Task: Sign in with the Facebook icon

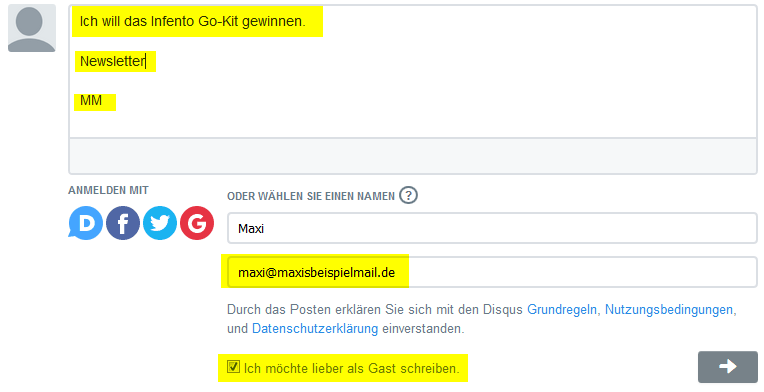Action: coord(123,223)
